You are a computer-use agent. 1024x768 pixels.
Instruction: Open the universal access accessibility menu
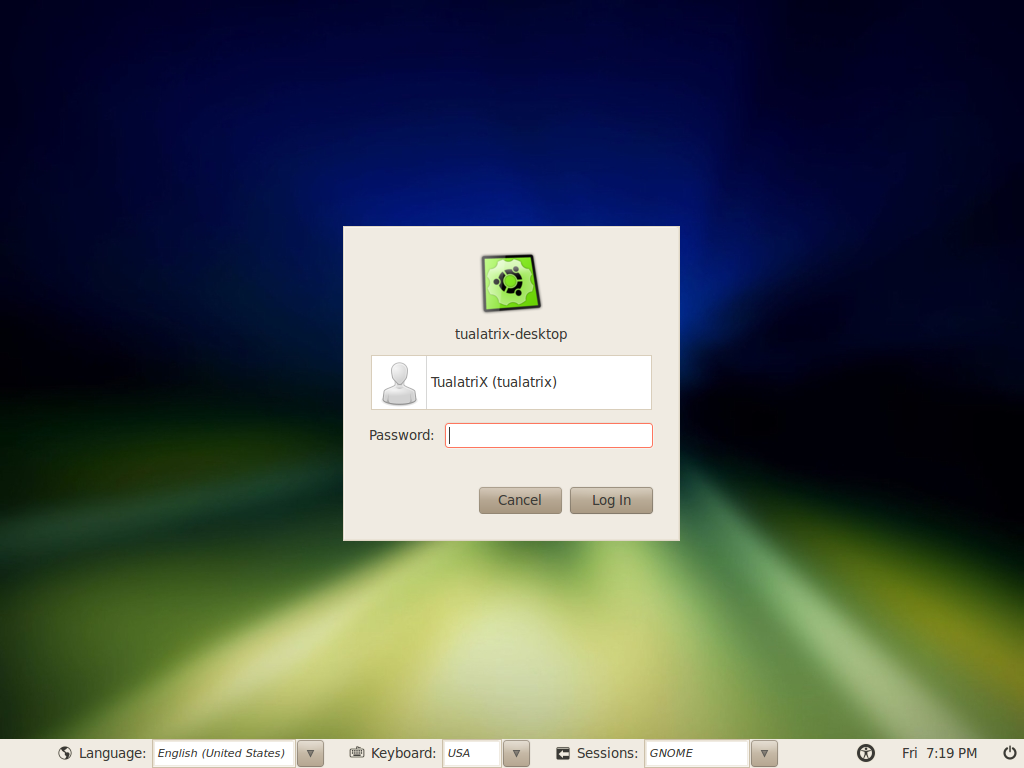pos(865,753)
